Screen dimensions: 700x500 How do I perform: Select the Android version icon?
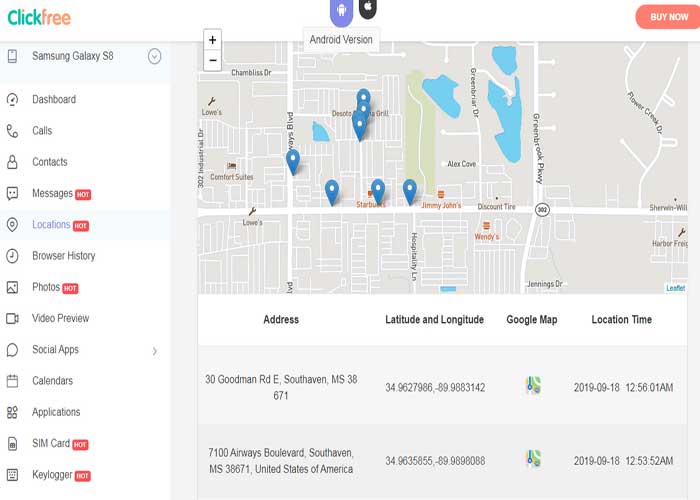click(342, 11)
